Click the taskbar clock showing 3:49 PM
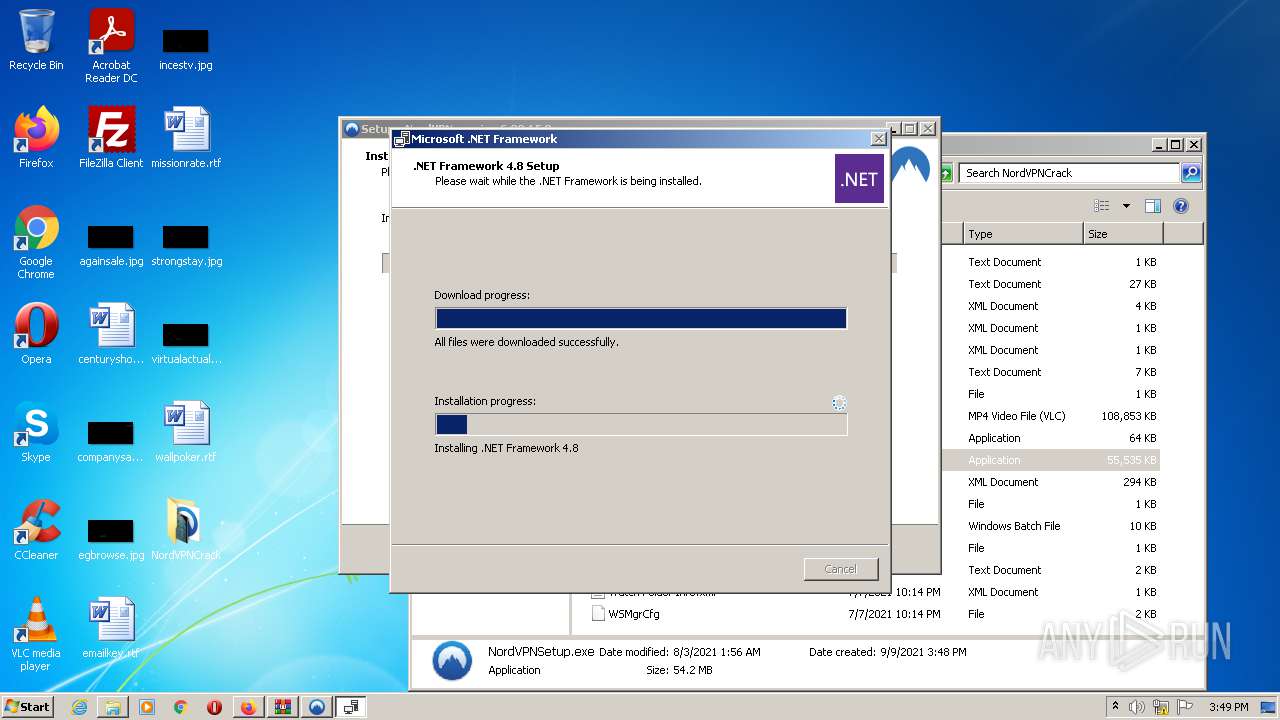Screen dimensions: 1280x720 point(1228,707)
